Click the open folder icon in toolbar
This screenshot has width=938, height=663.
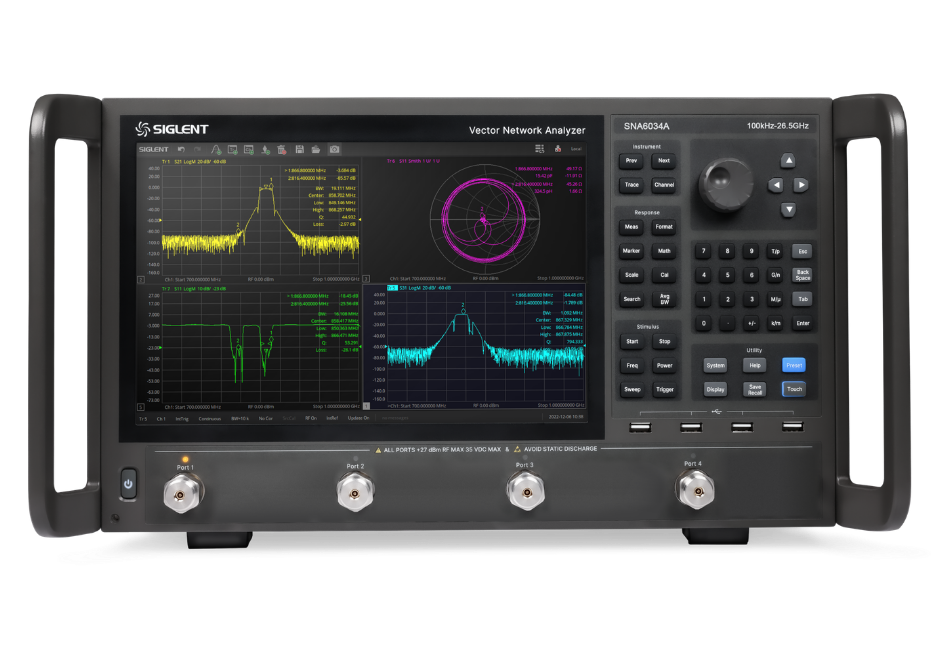316,149
